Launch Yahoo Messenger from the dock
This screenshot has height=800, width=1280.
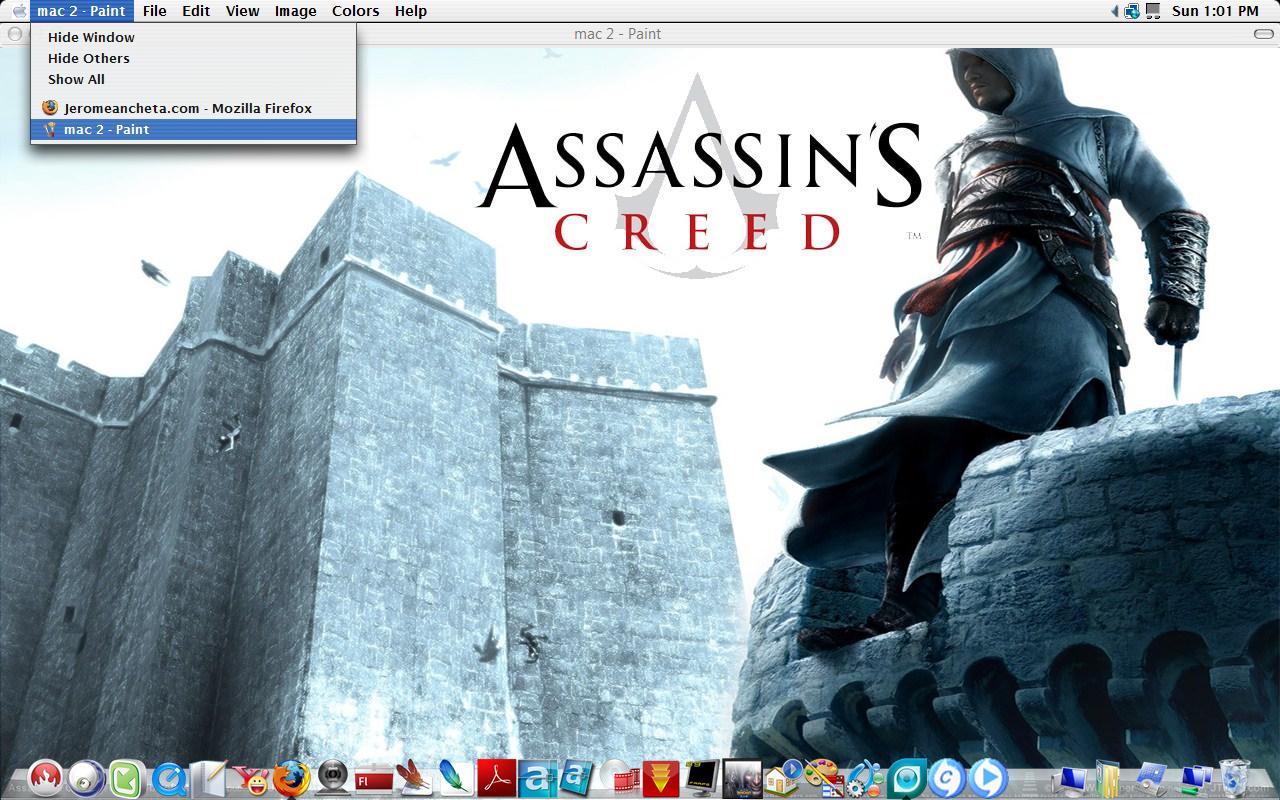[x=251, y=778]
